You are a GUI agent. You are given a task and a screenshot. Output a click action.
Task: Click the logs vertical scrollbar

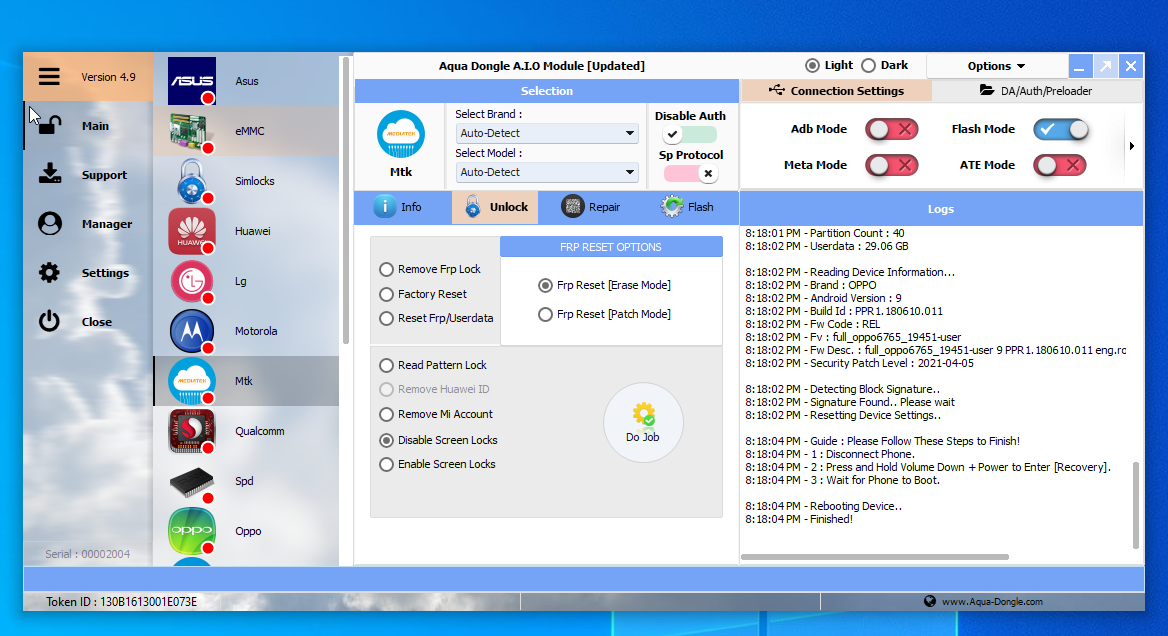1136,505
